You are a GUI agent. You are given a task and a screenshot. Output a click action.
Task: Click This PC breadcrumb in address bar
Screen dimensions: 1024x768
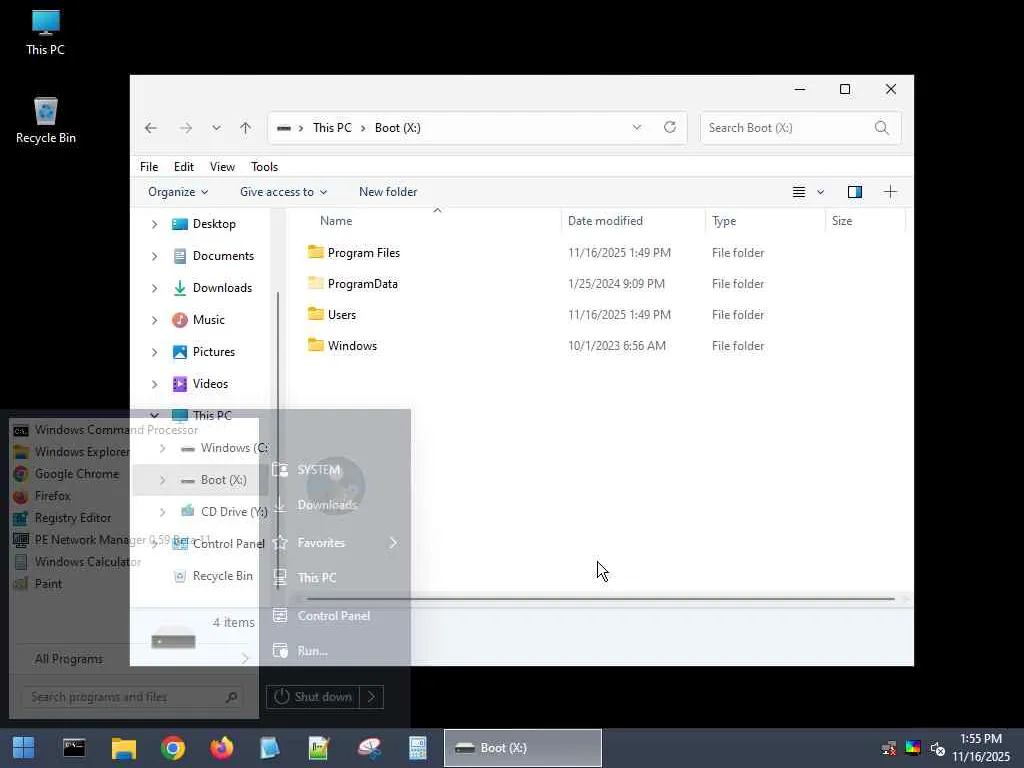tap(332, 128)
